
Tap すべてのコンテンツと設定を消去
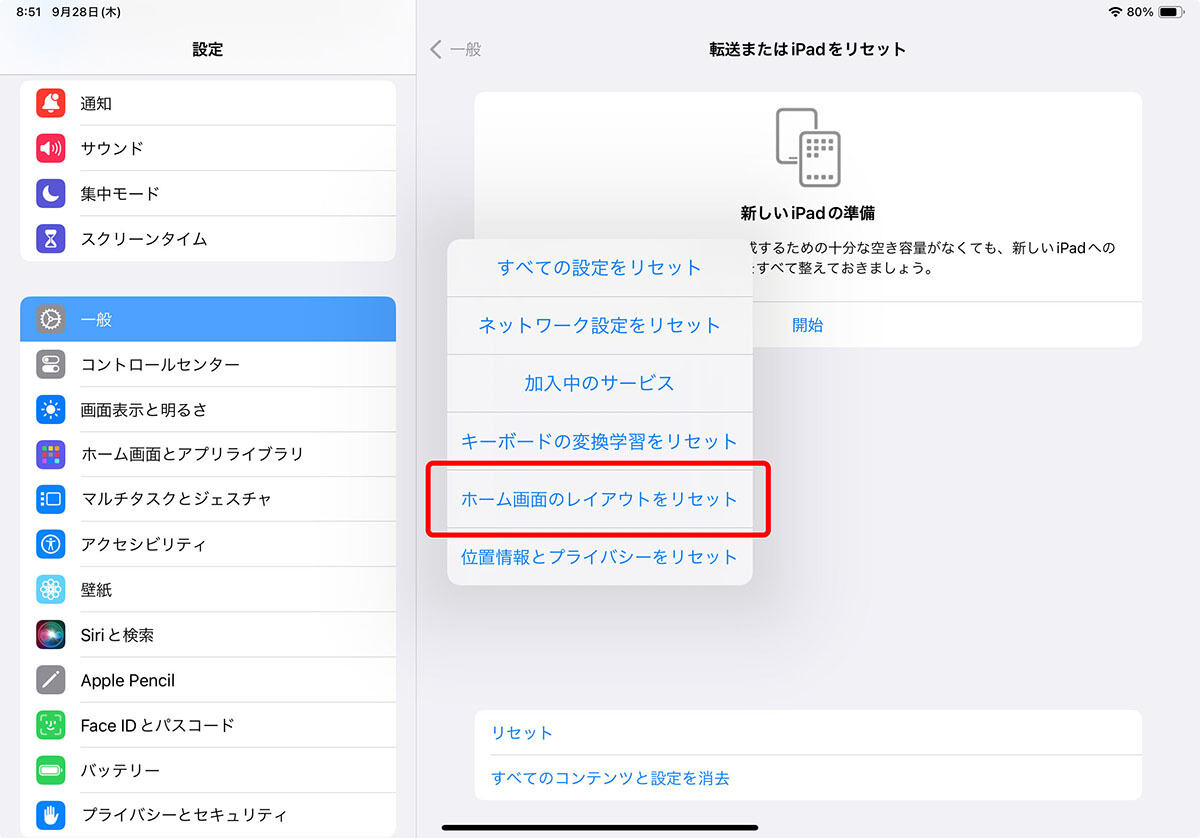pos(808,778)
